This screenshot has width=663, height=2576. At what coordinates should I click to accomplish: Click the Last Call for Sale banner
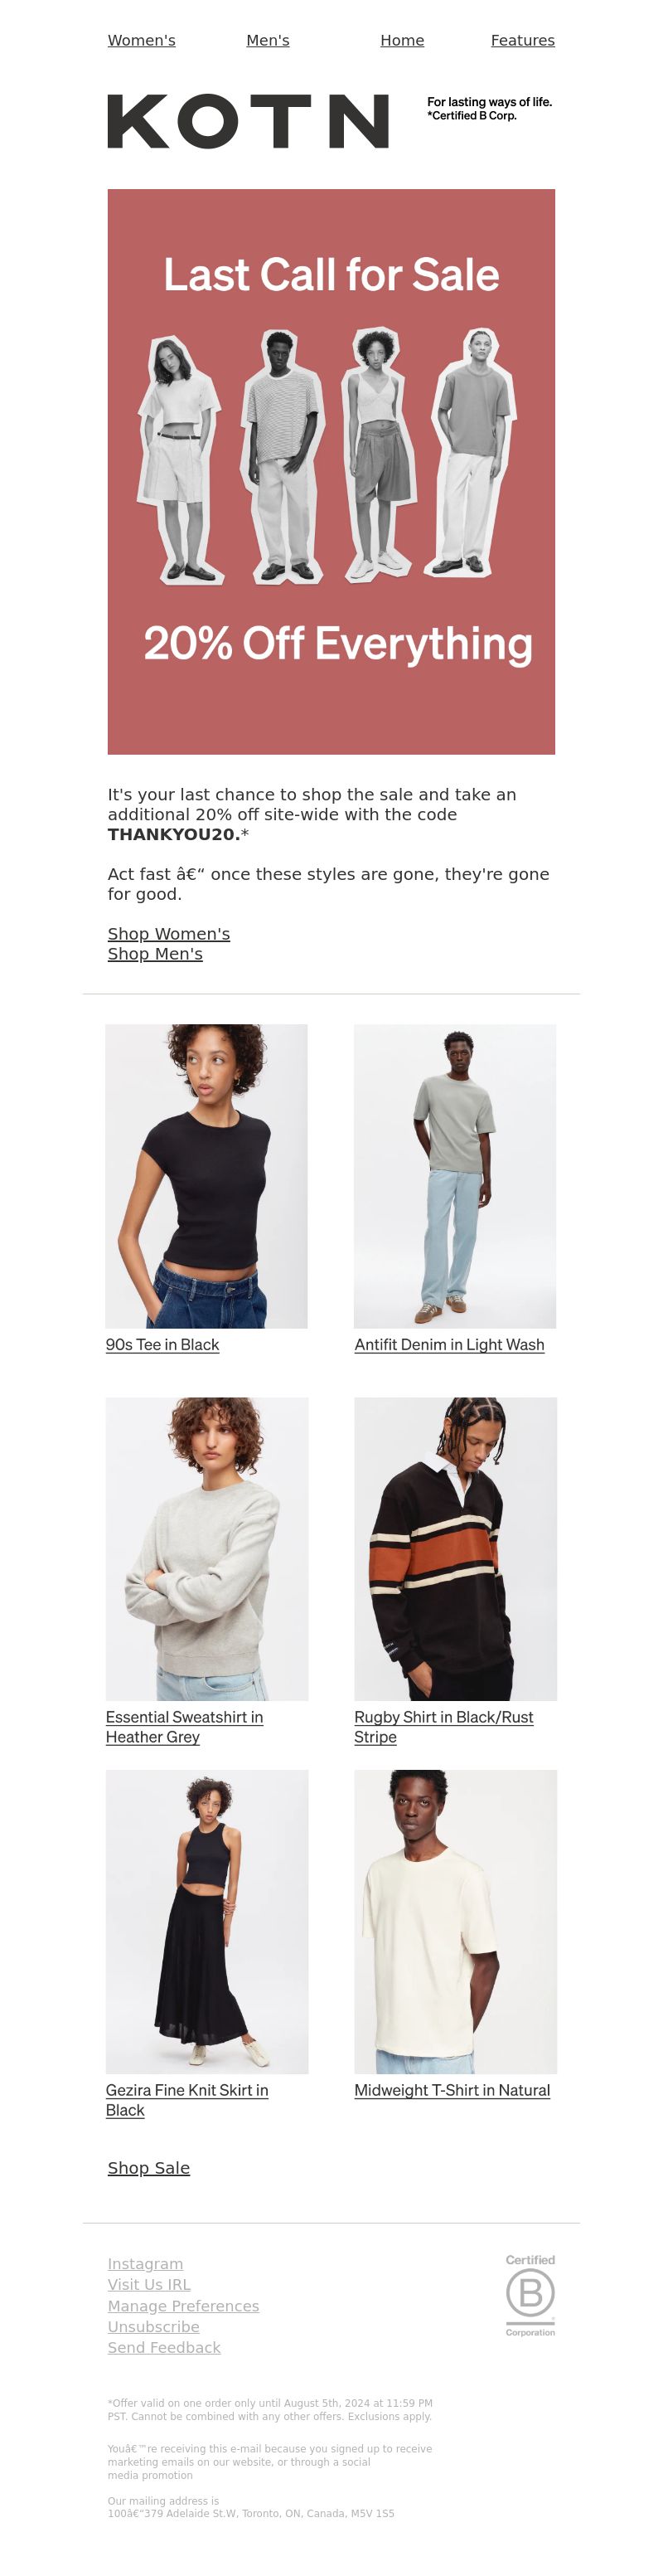click(x=331, y=471)
